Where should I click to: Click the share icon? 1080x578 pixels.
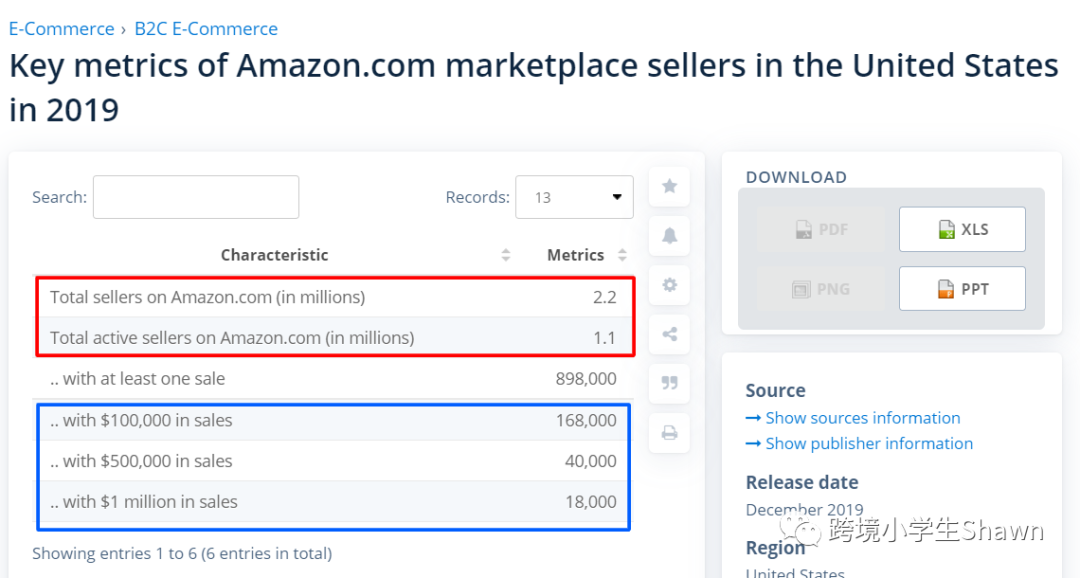(669, 334)
